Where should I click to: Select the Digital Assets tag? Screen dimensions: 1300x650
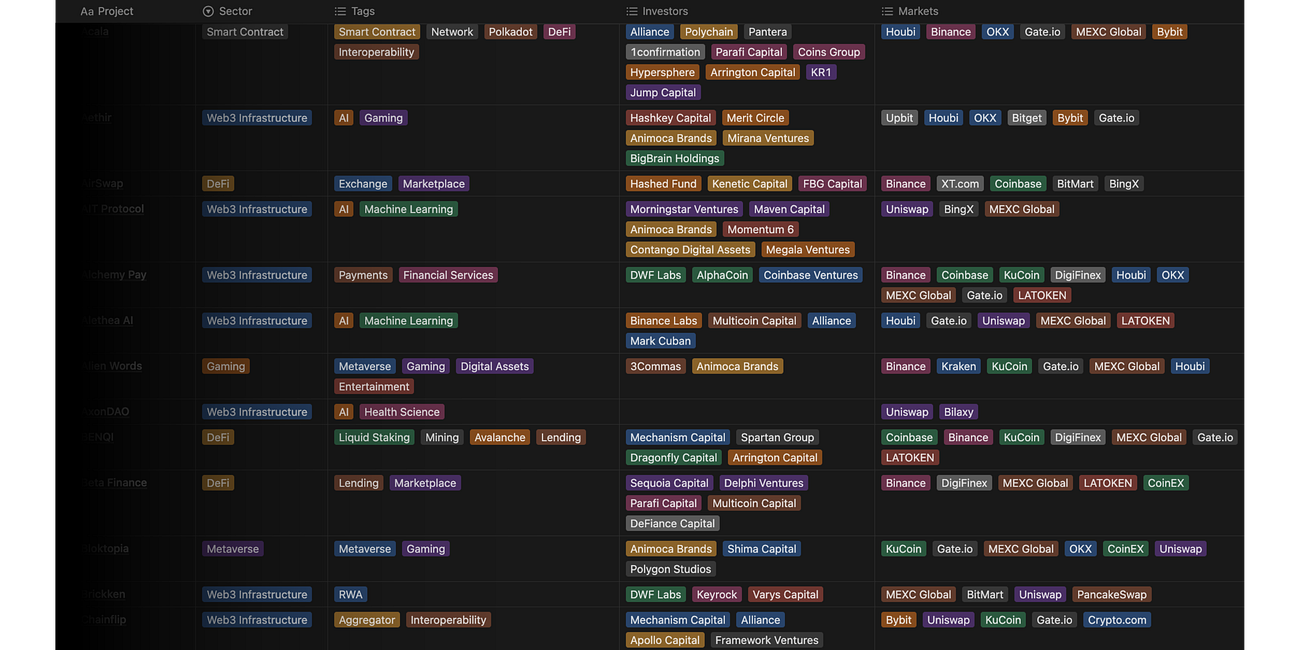click(x=495, y=367)
